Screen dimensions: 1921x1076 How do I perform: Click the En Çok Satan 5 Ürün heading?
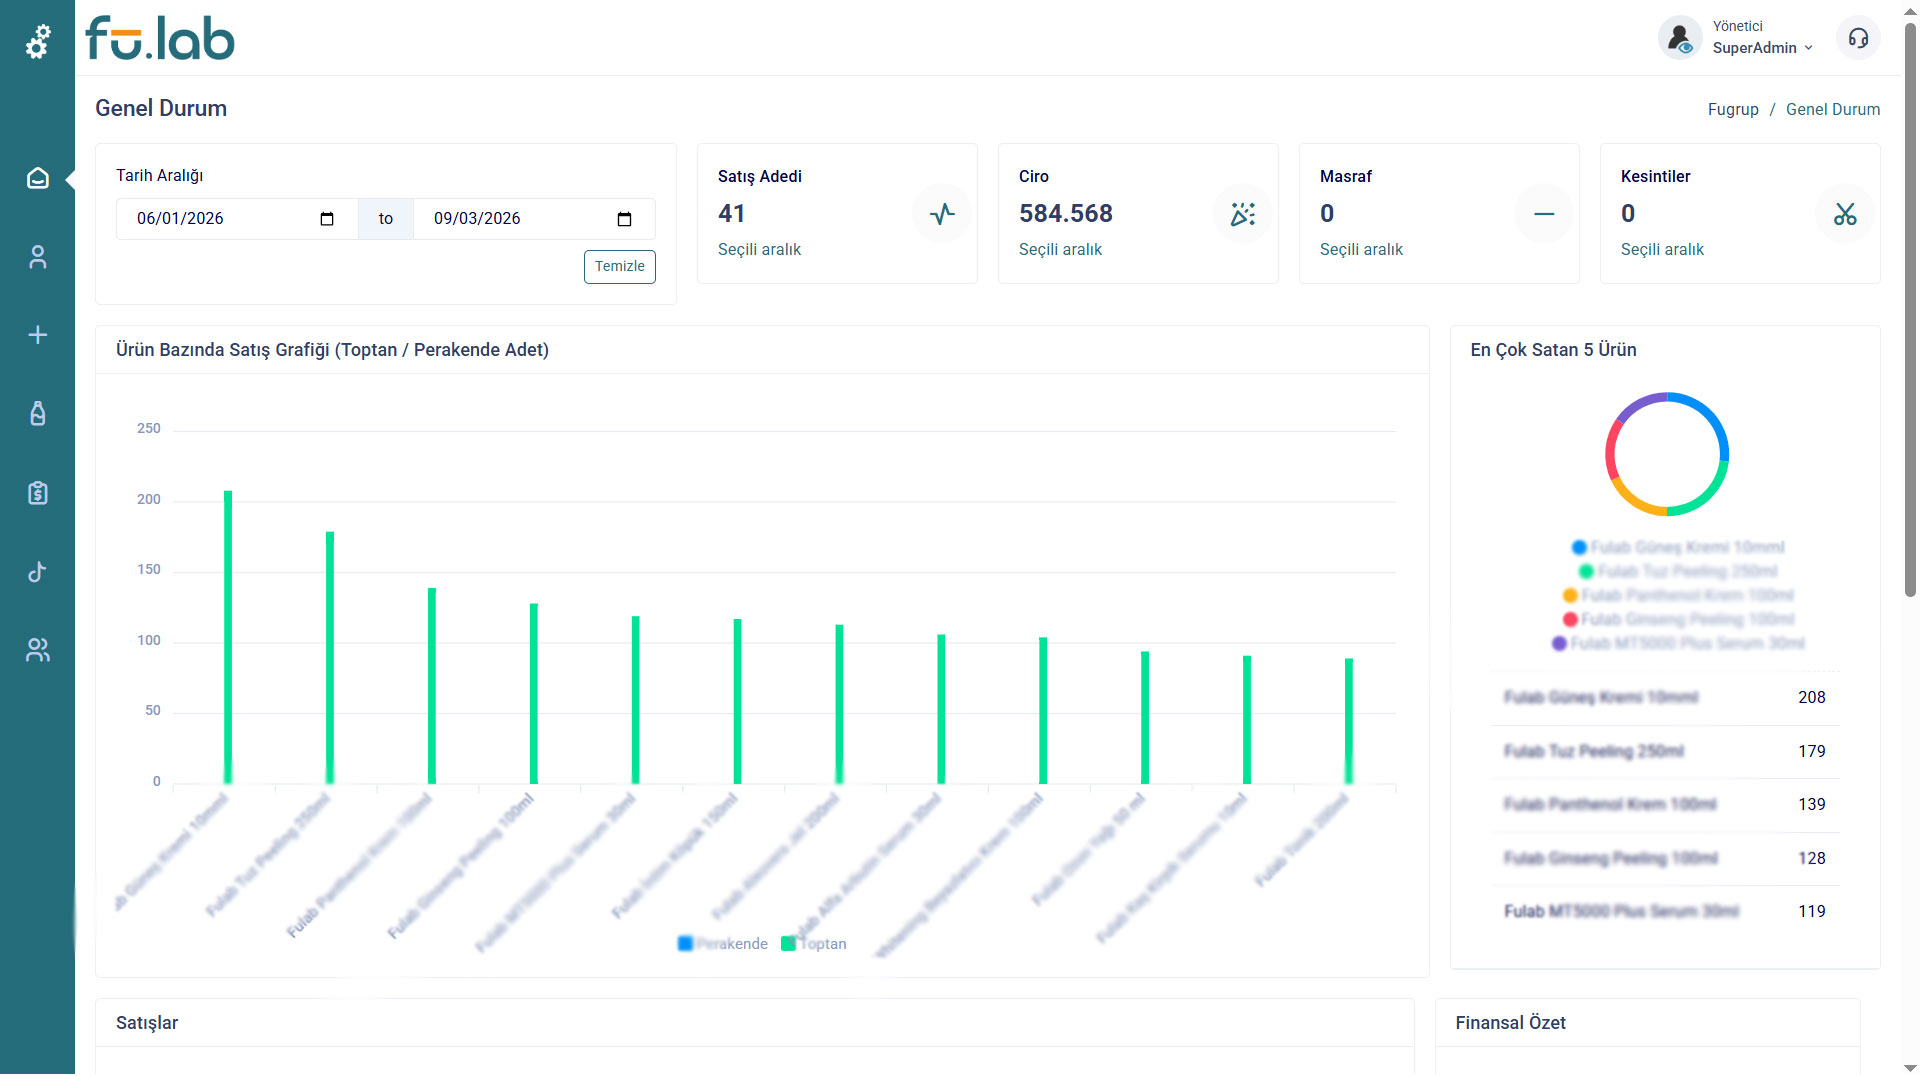(1554, 350)
